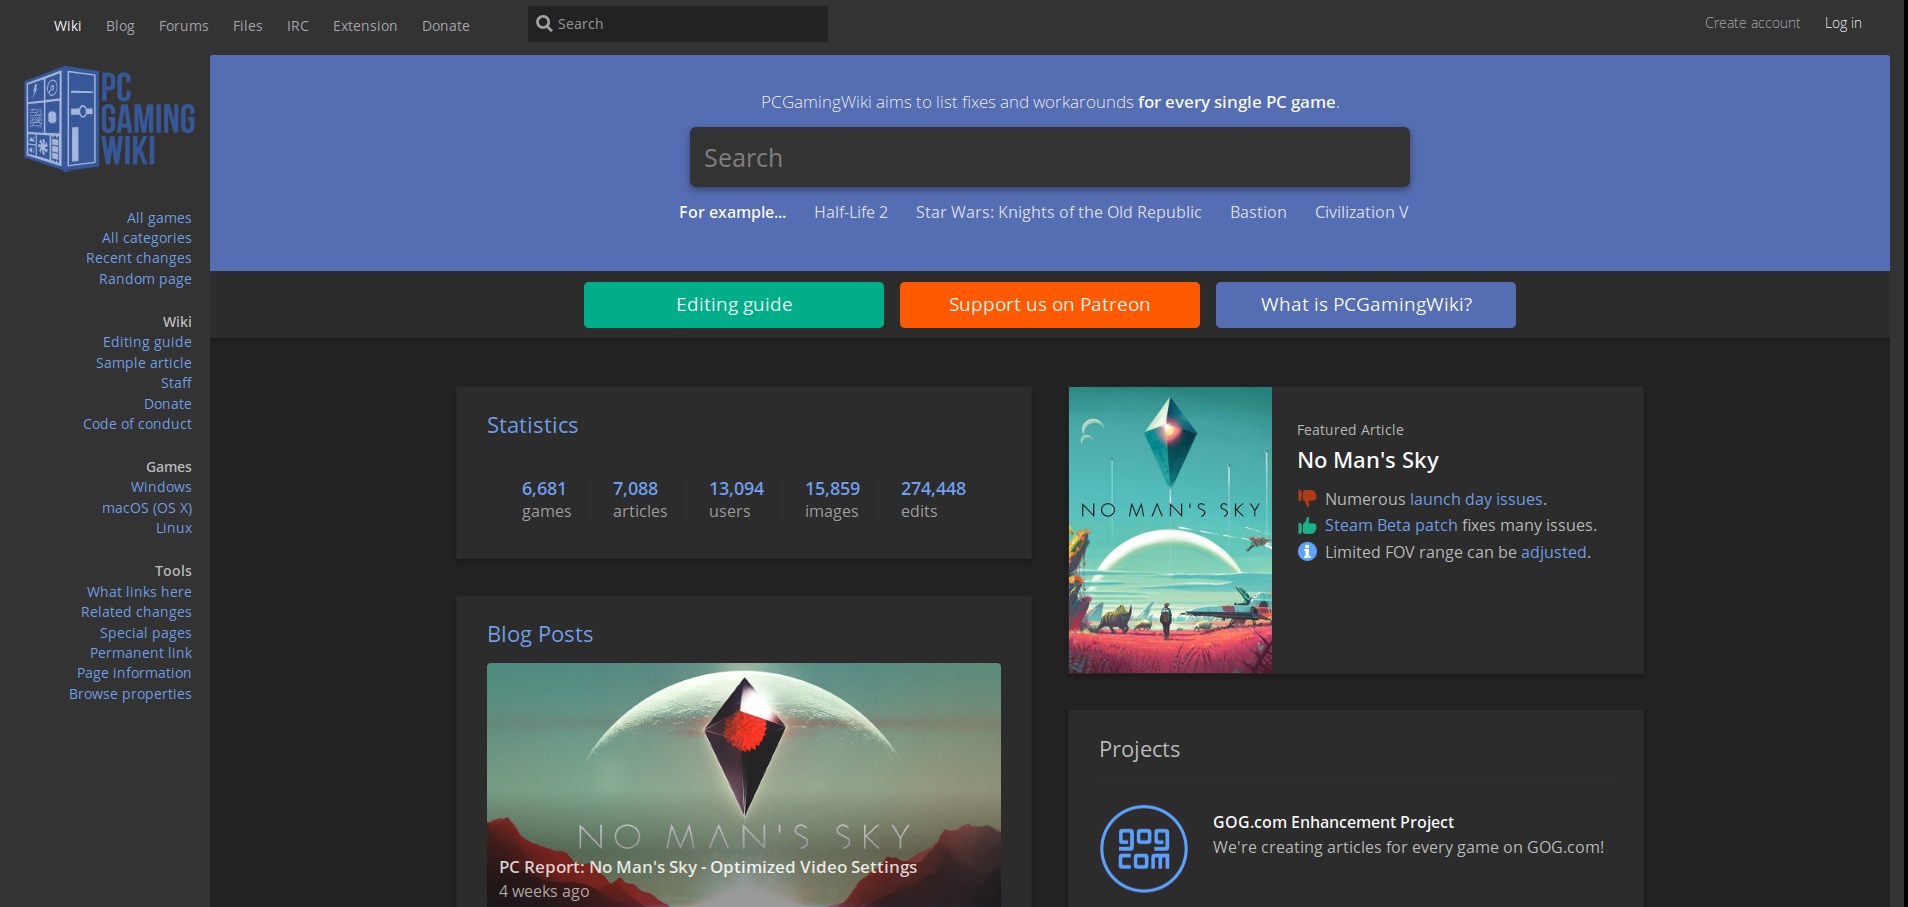Open PC Report: No Man's Sky blog title
Viewport: 1908px width, 907px height.
[x=708, y=867]
